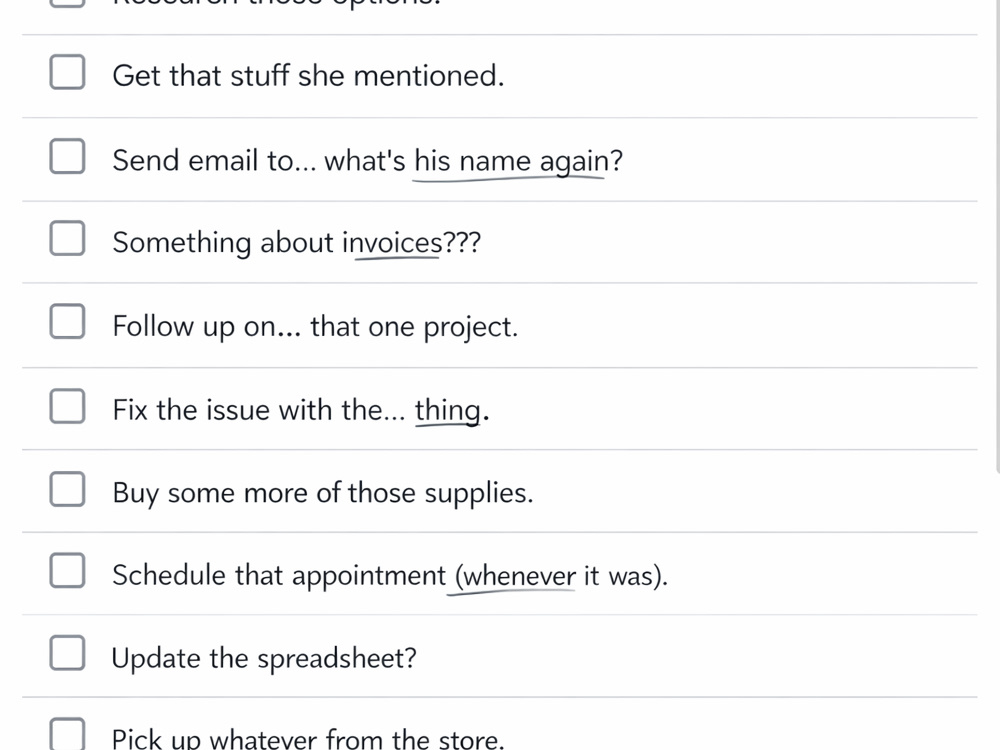Mark 'Something about invoices???' as done
1000x750 pixels.
click(x=68, y=238)
